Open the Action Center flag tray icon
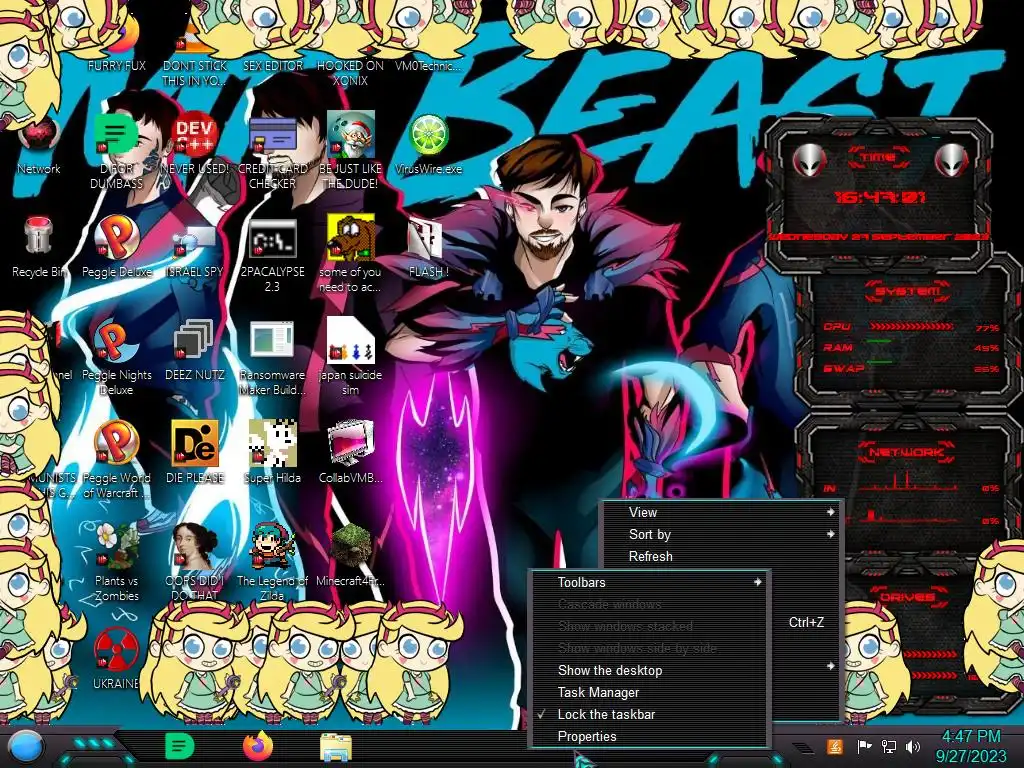The width and height of the screenshot is (1024, 768). (x=864, y=746)
